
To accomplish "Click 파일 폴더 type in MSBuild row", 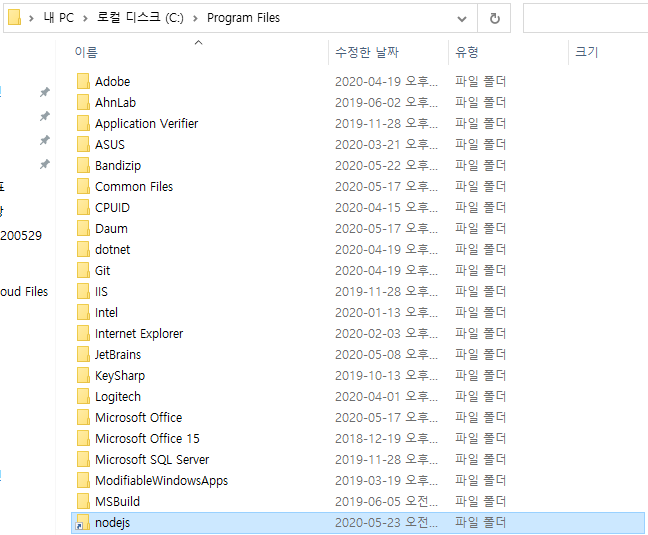I will click(481, 501).
